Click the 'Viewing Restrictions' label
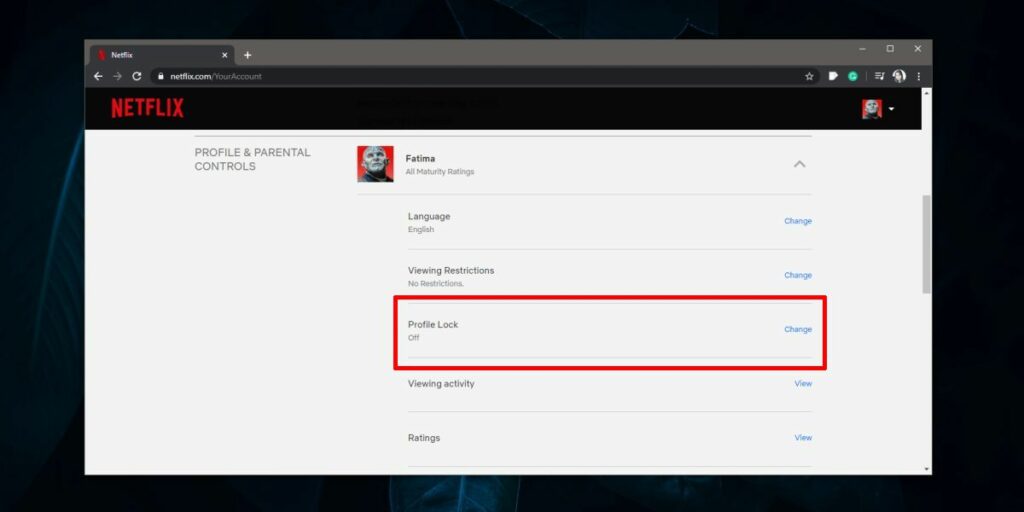This screenshot has width=1024, height=512. (451, 270)
